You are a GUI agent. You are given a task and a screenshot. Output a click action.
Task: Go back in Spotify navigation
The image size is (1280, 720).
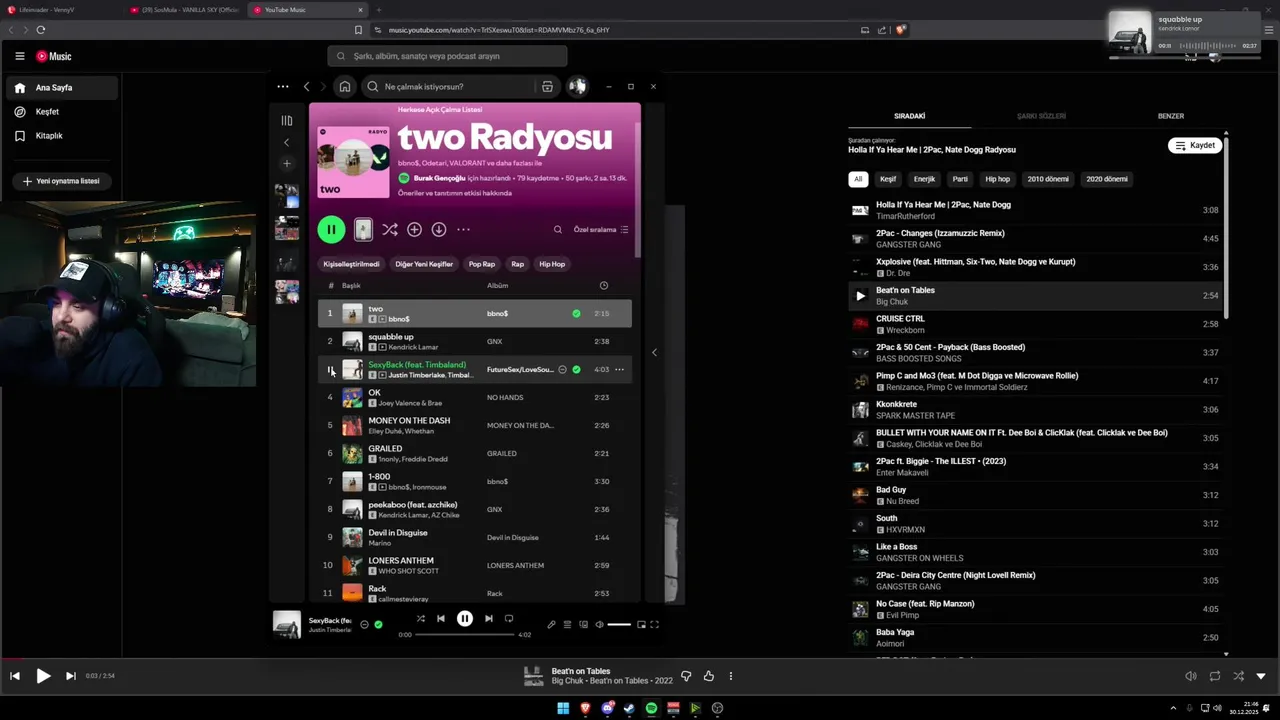point(307,86)
